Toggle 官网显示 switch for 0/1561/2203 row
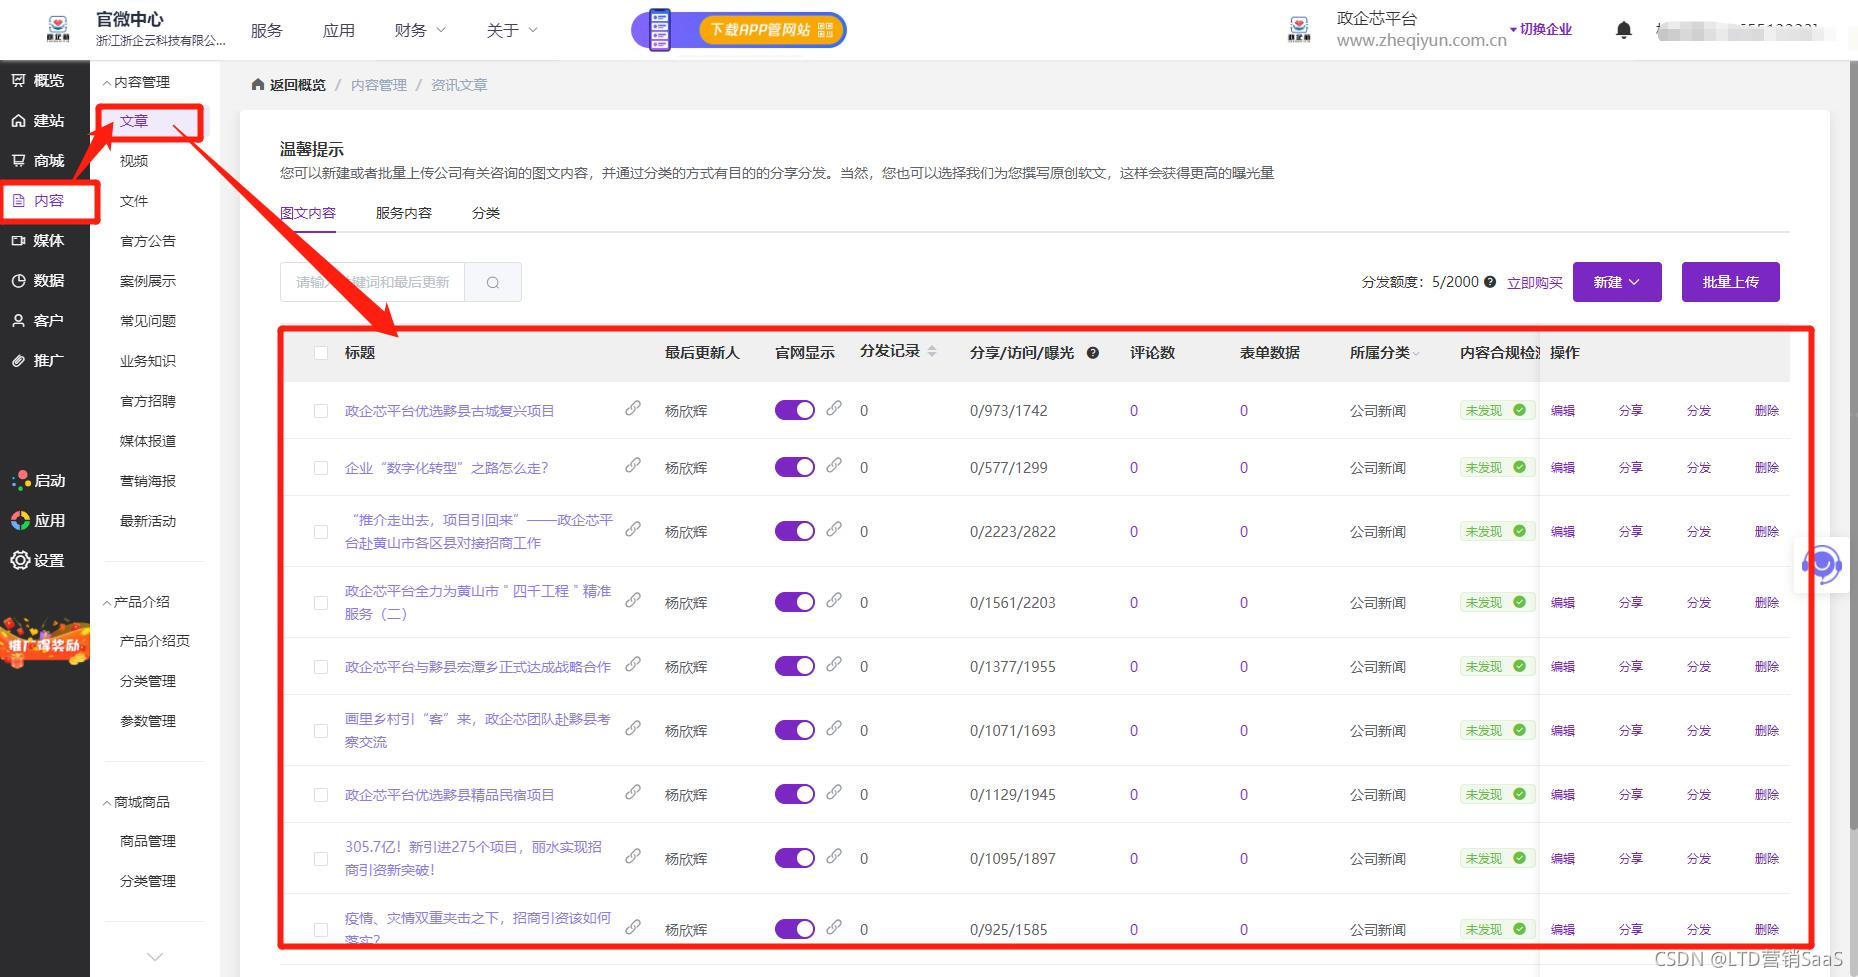Image resolution: width=1858 pixels, height=977 pixels. pos(795,602)
